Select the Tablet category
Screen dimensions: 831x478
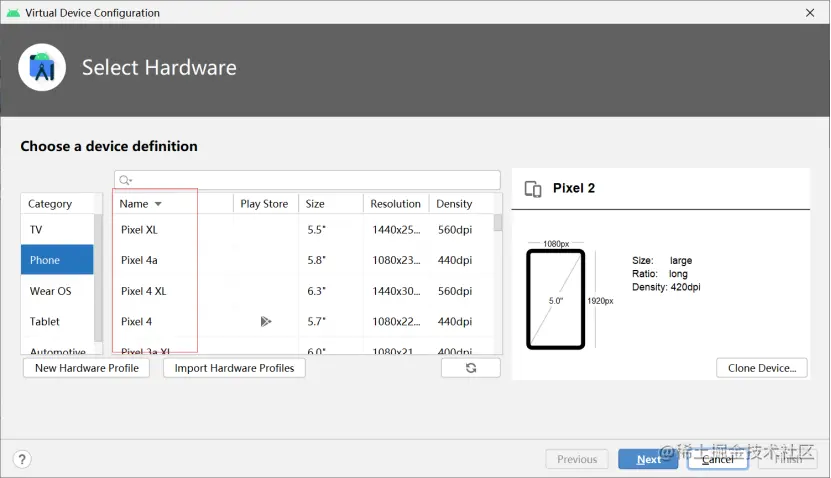[x=57, y=321]
